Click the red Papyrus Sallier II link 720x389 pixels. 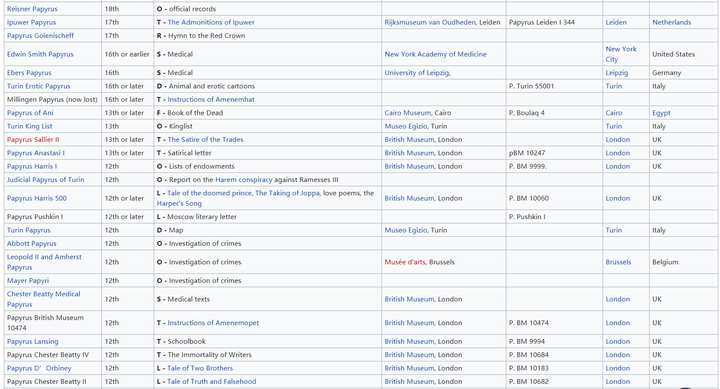33,139
